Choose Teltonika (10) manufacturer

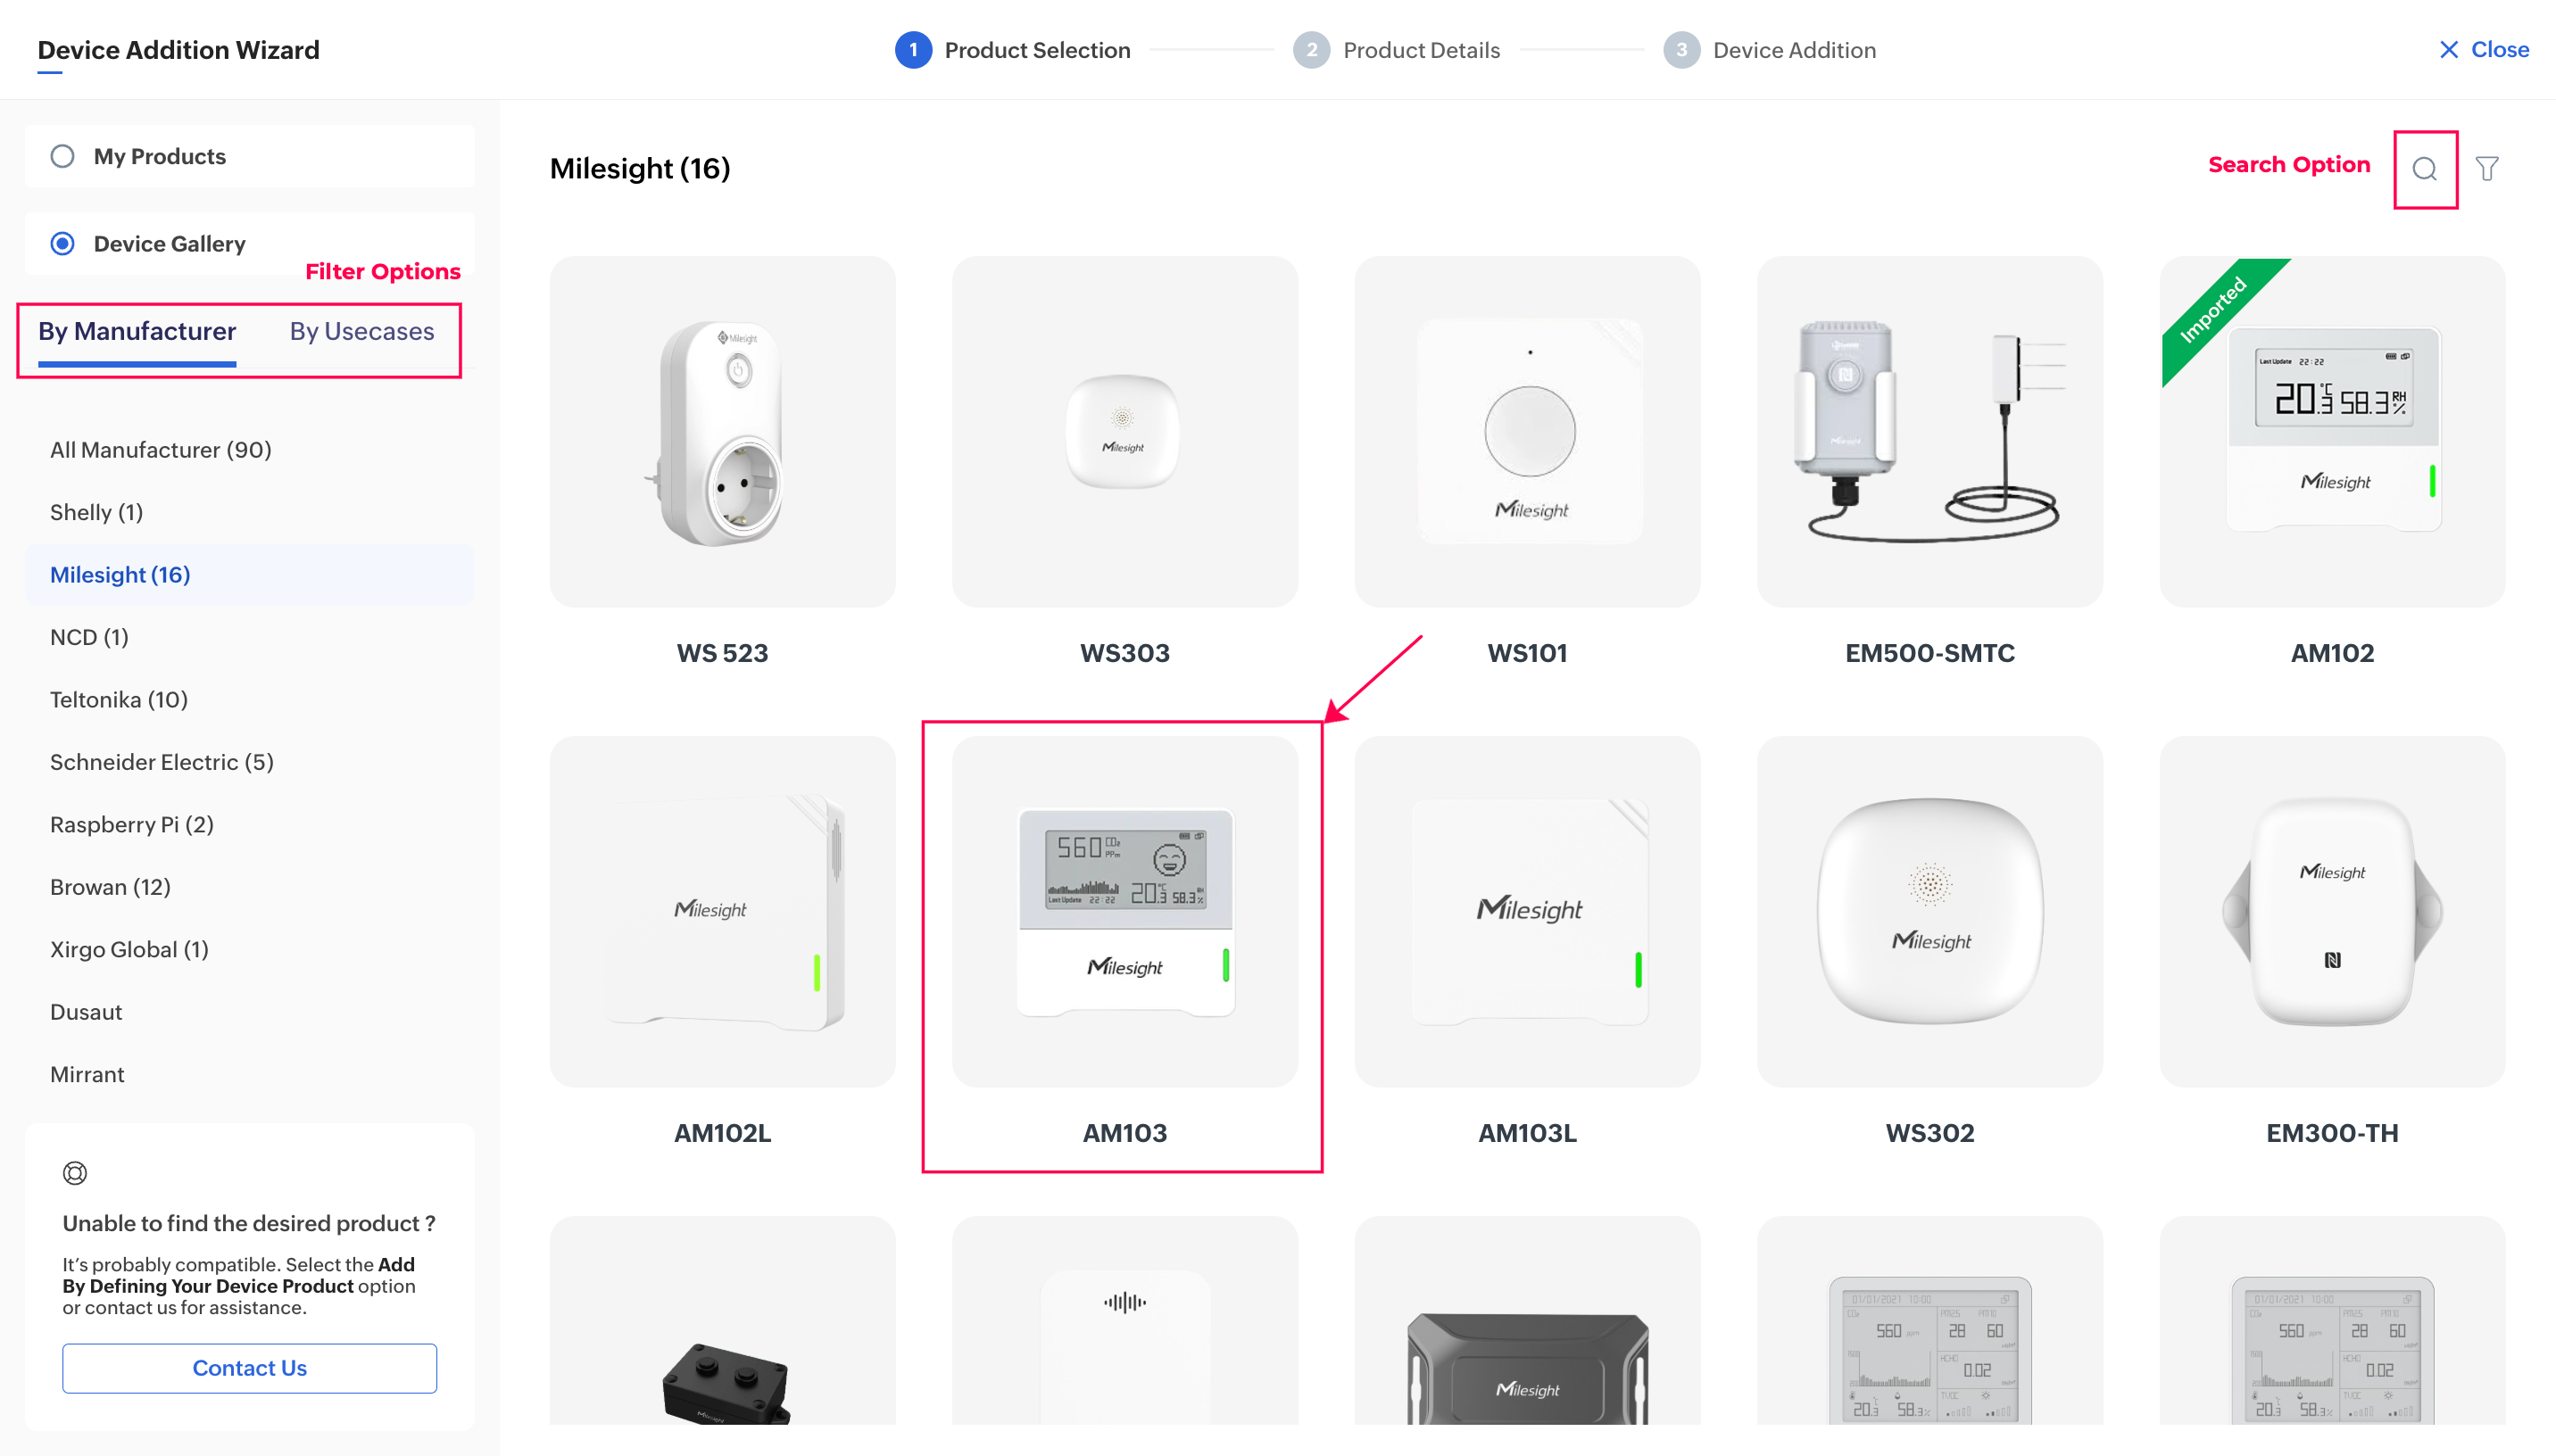coord(119,700)
